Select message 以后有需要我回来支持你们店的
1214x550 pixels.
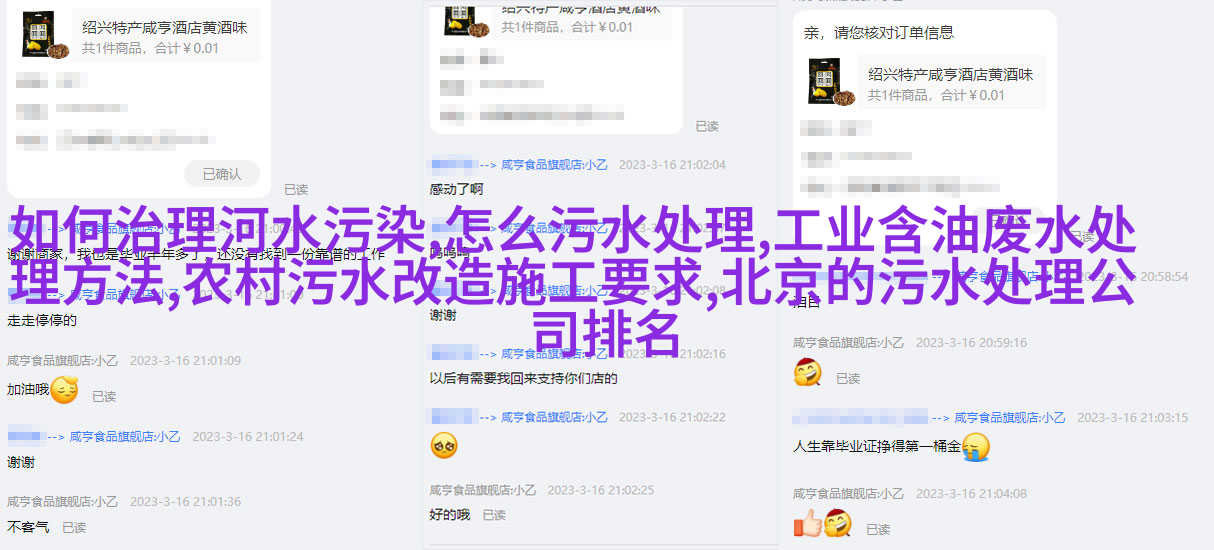pos(523,379)
